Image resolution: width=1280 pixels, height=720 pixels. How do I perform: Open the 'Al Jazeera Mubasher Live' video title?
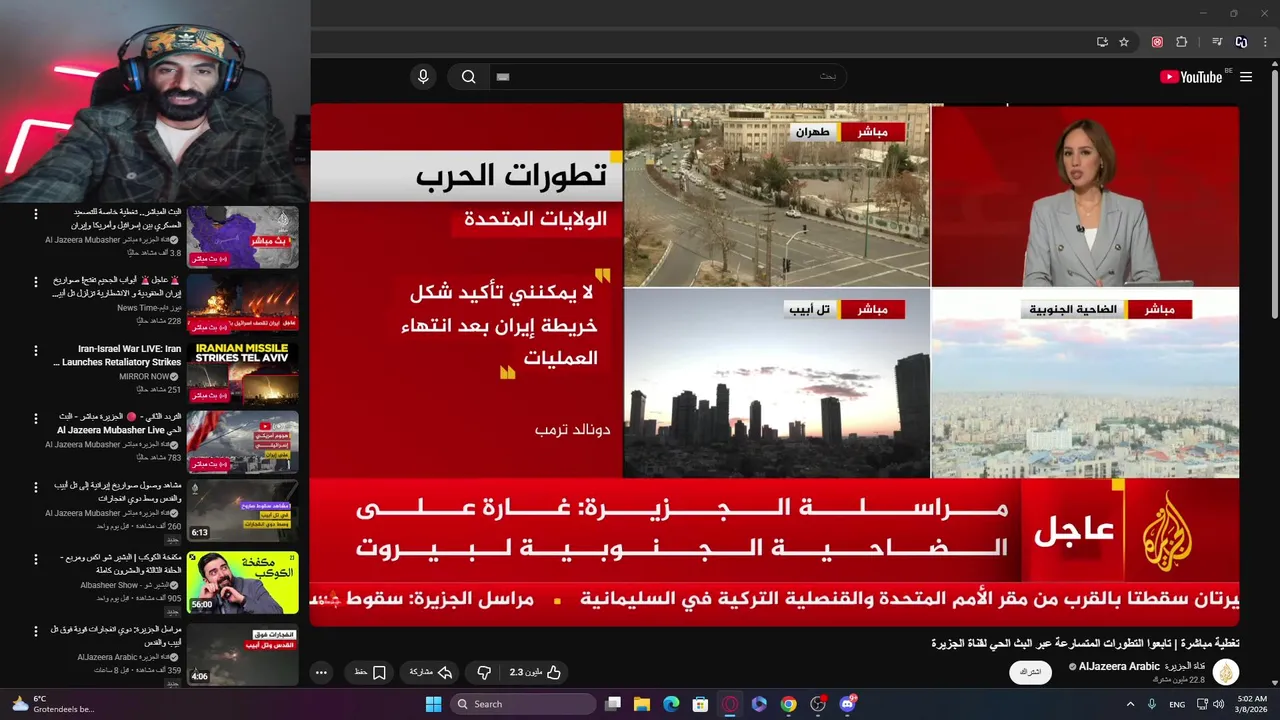point(119,423)
